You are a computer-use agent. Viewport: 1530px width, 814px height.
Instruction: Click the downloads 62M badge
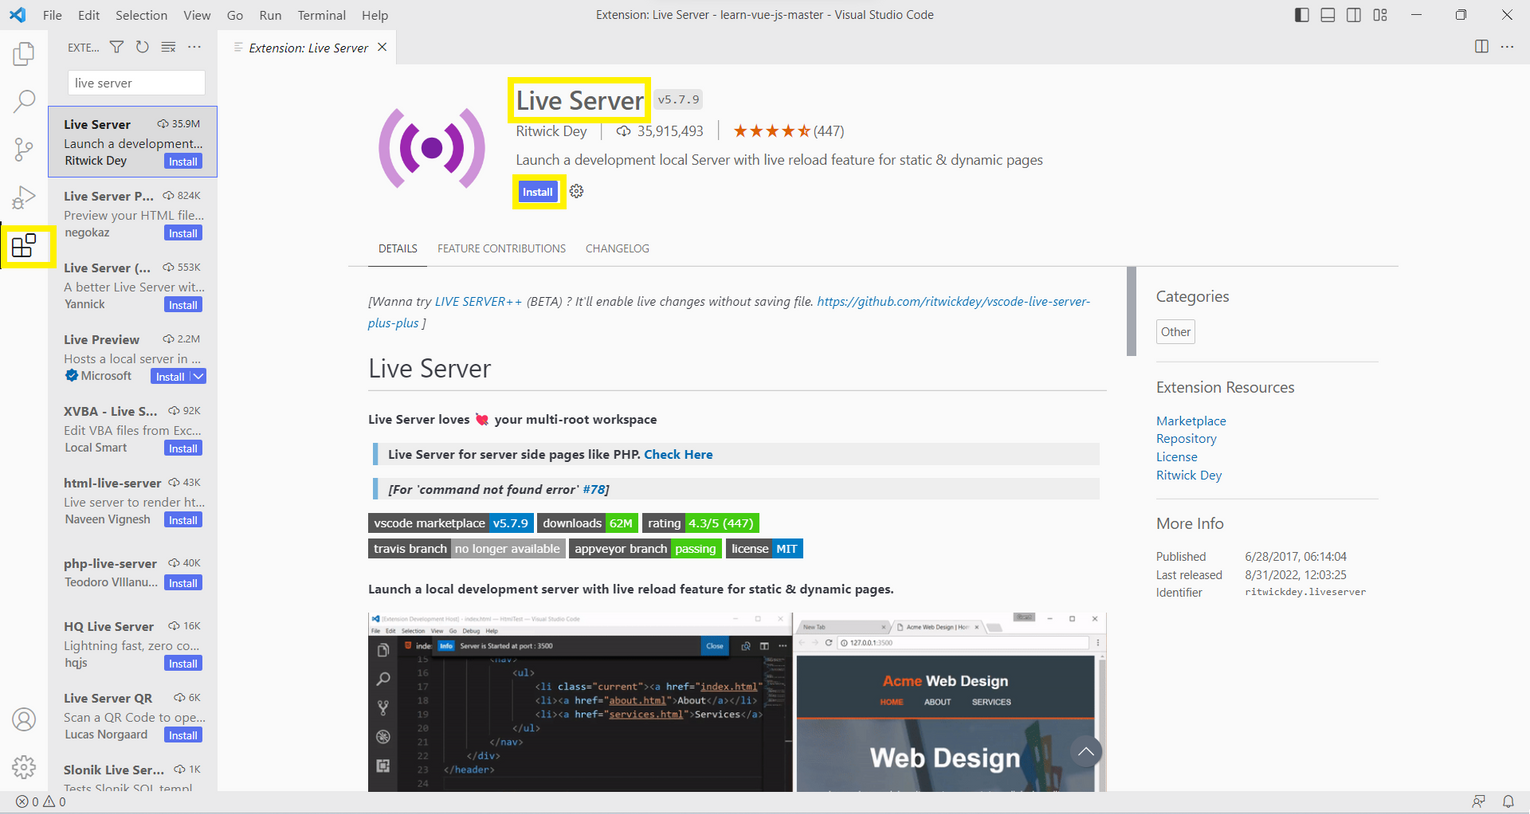click(x=588, y=523)
